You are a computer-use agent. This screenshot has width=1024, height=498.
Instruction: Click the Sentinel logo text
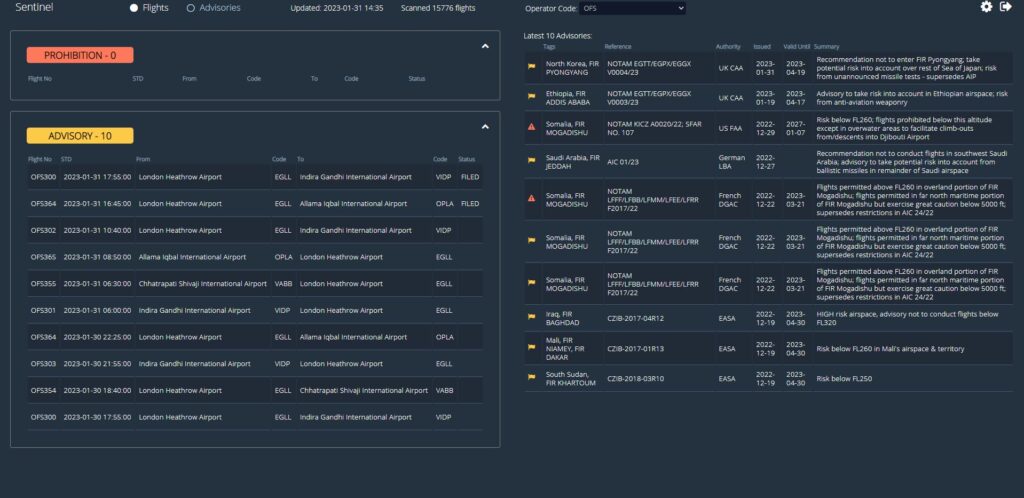point(34,8)
